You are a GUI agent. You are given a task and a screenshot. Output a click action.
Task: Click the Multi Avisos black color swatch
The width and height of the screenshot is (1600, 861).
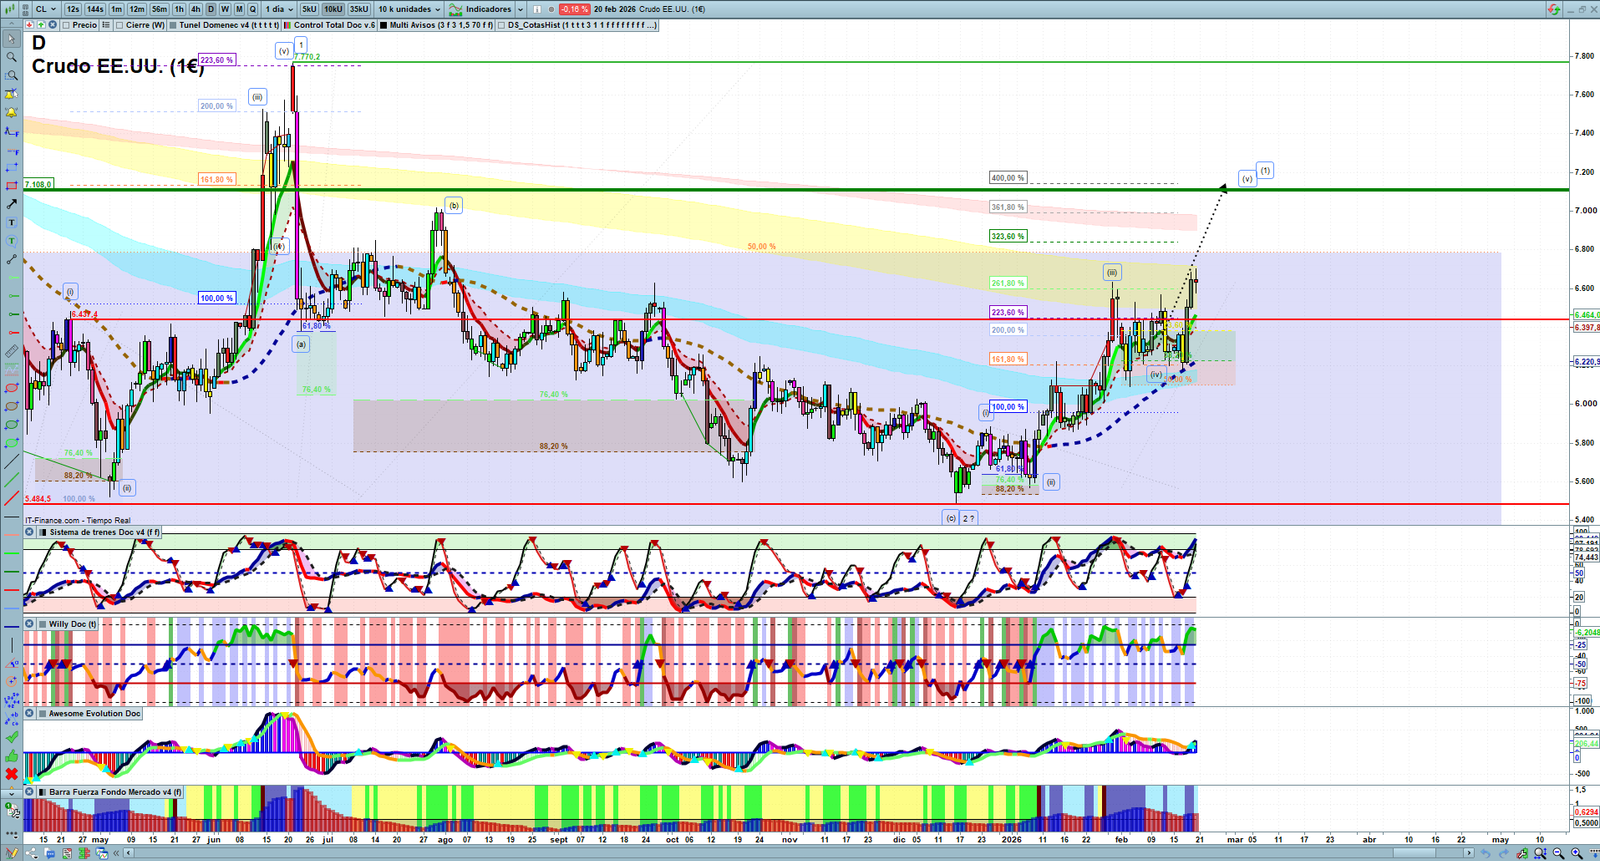[x=384, y=25]
